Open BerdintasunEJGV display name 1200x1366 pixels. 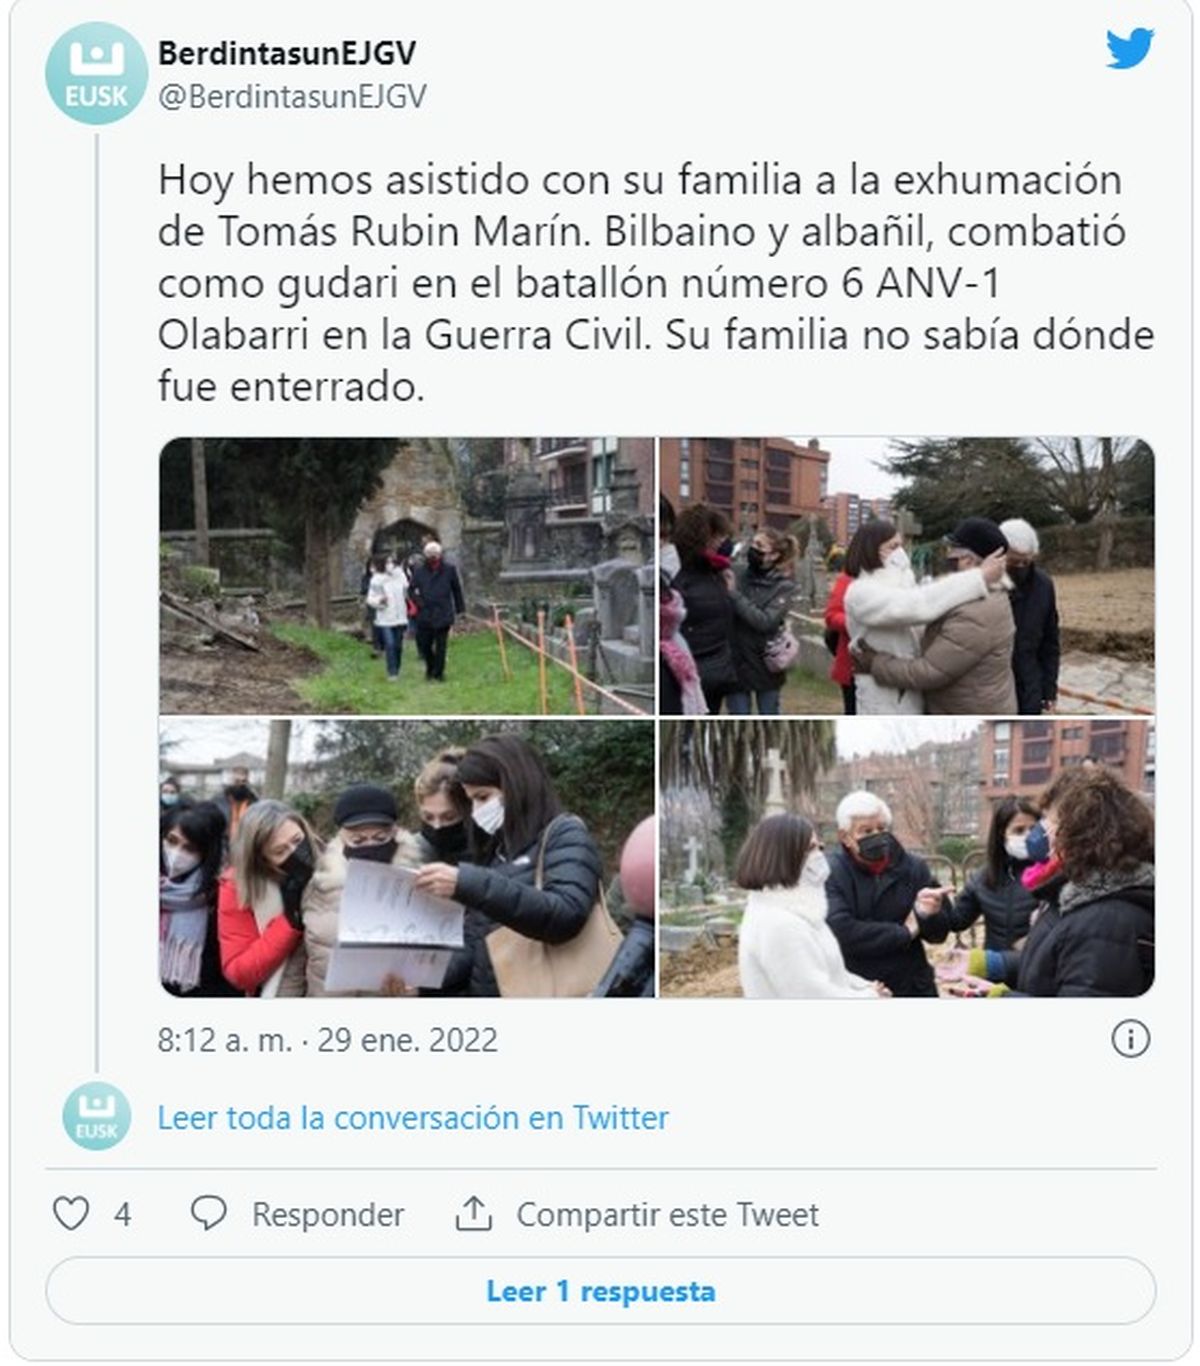(x=287, y=52)
